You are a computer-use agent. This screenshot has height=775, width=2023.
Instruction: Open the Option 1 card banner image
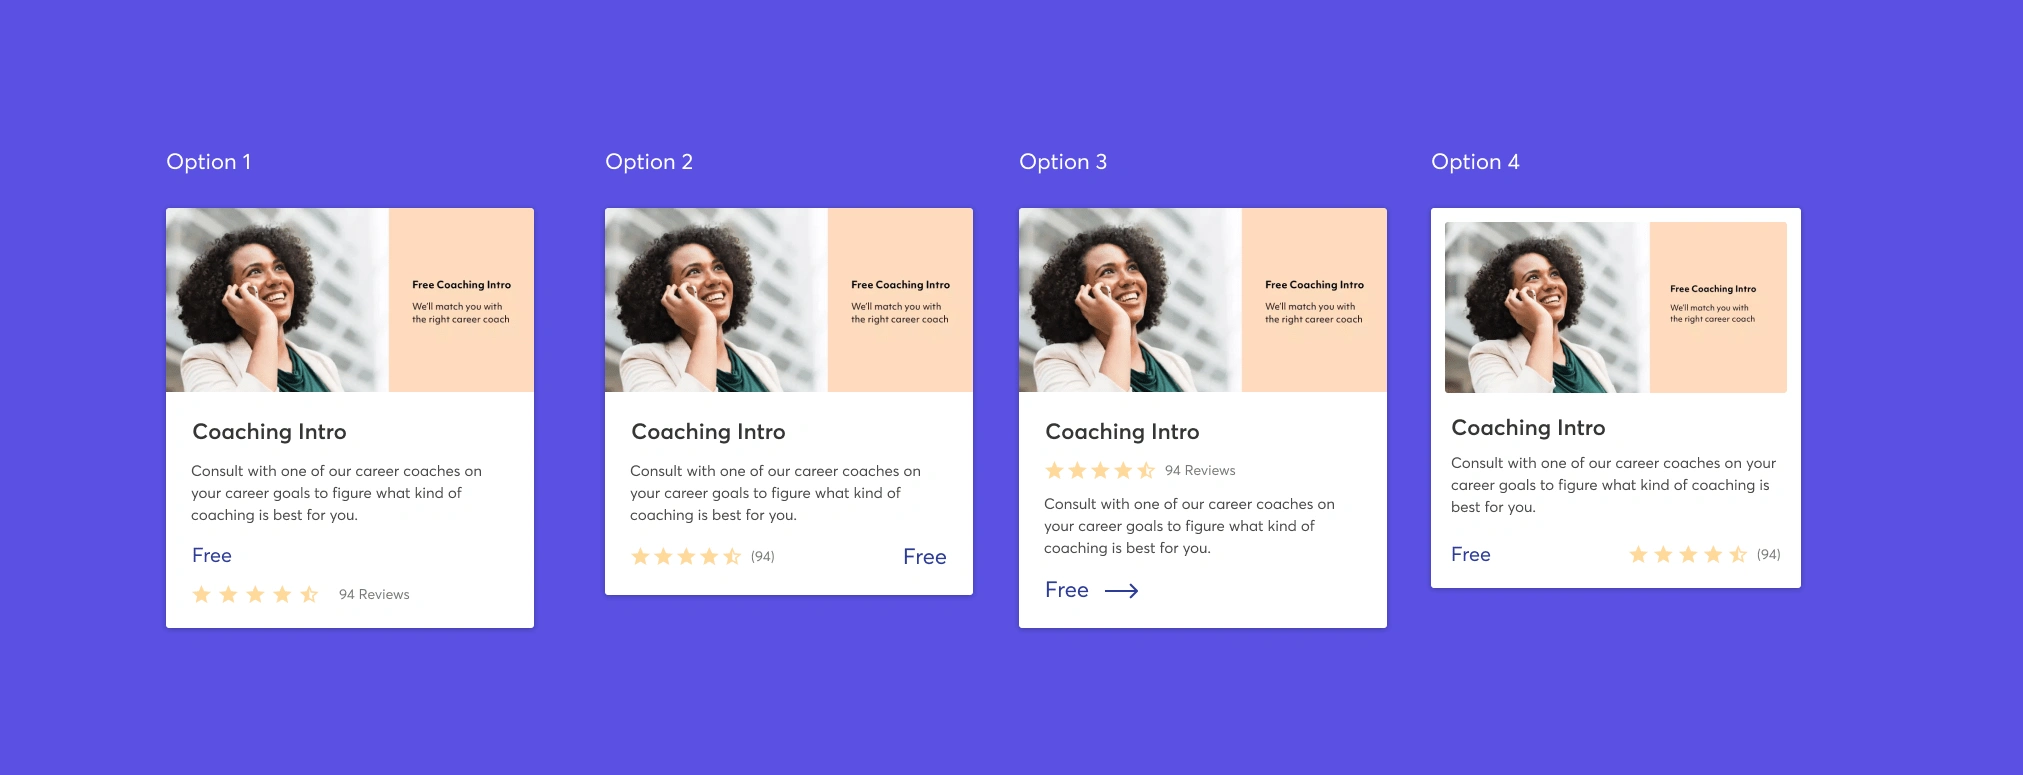coord(350,300)
